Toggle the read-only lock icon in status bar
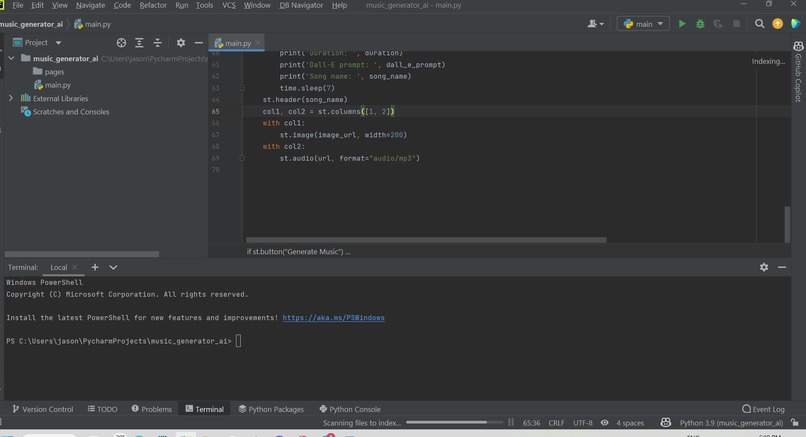806x437 pixels. pos(795,423)
